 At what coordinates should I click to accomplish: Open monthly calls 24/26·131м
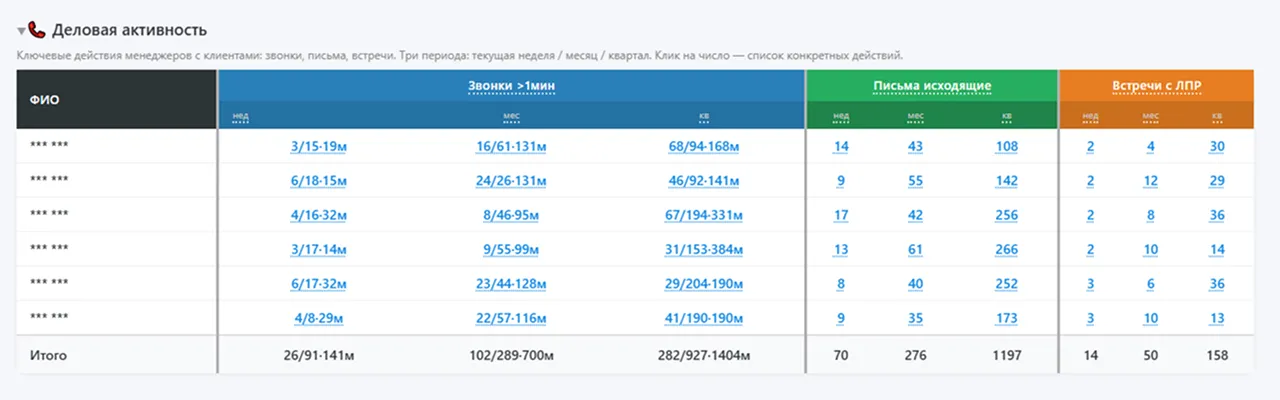[511, 181]
